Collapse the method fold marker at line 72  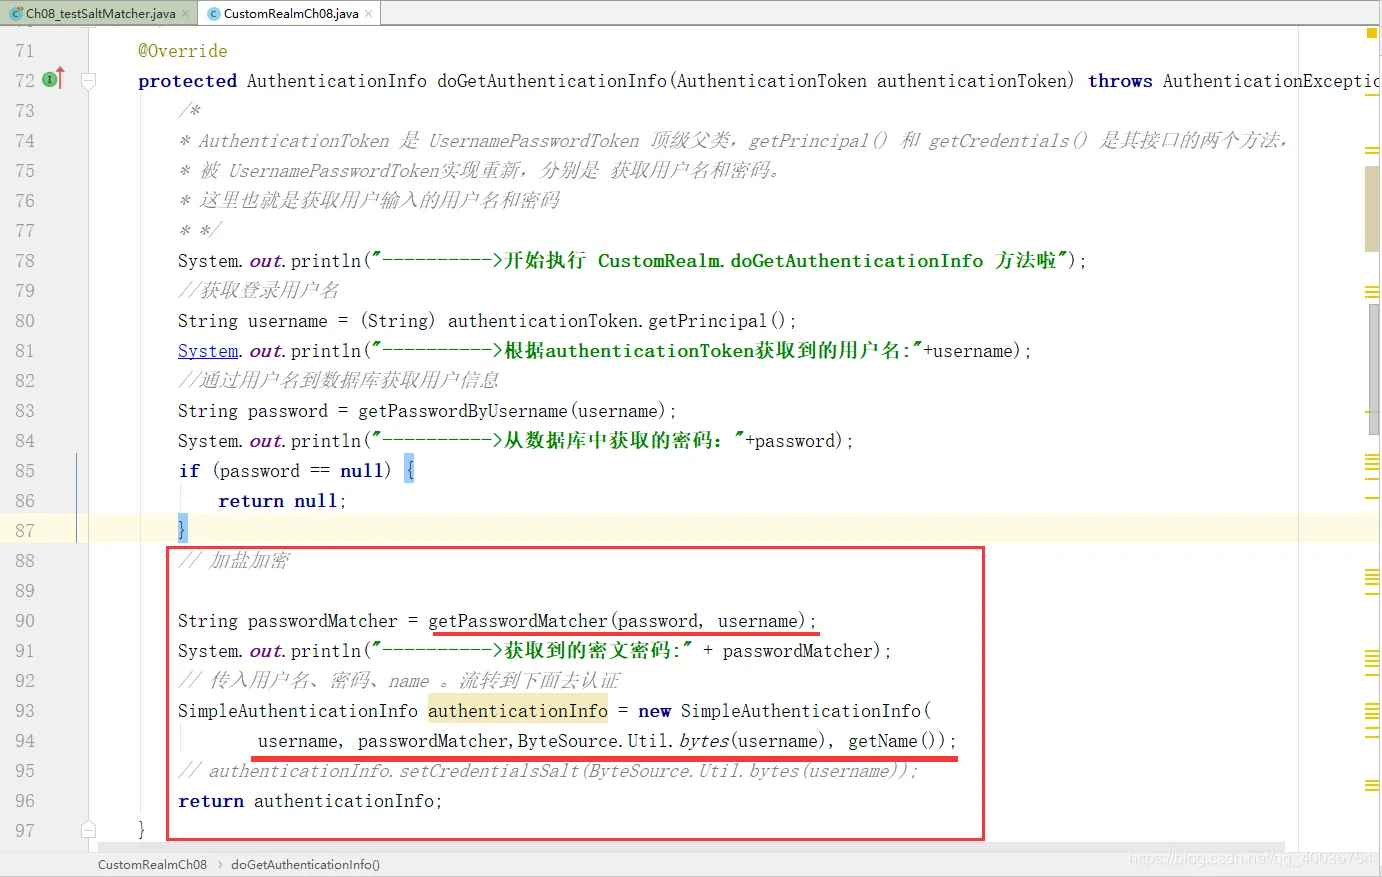click(x=88, y=80)
